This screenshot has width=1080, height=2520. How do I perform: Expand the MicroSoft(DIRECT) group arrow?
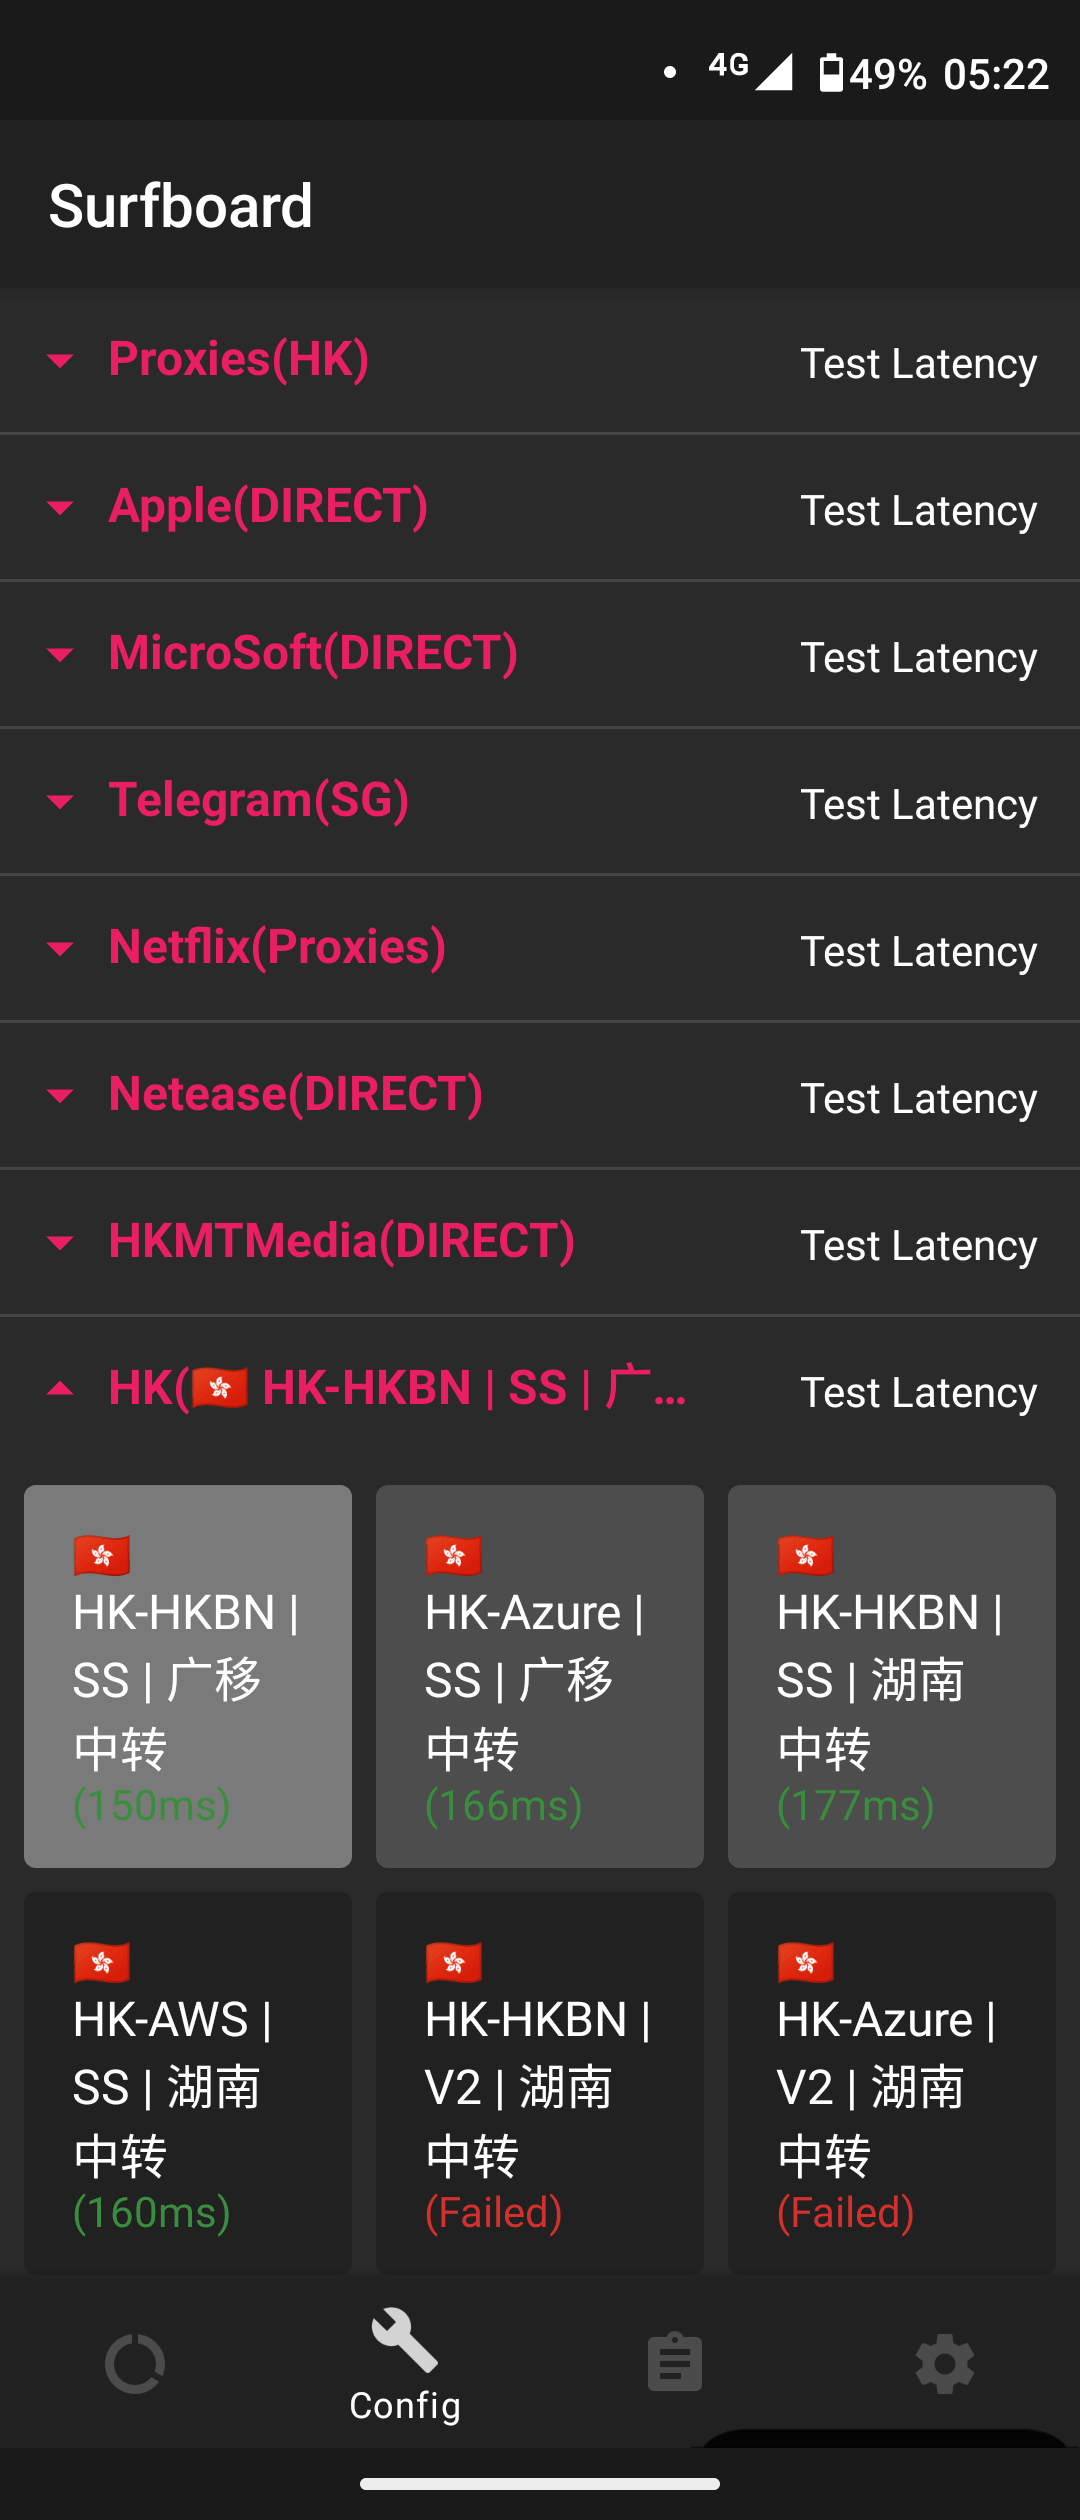tap(60, 655)
